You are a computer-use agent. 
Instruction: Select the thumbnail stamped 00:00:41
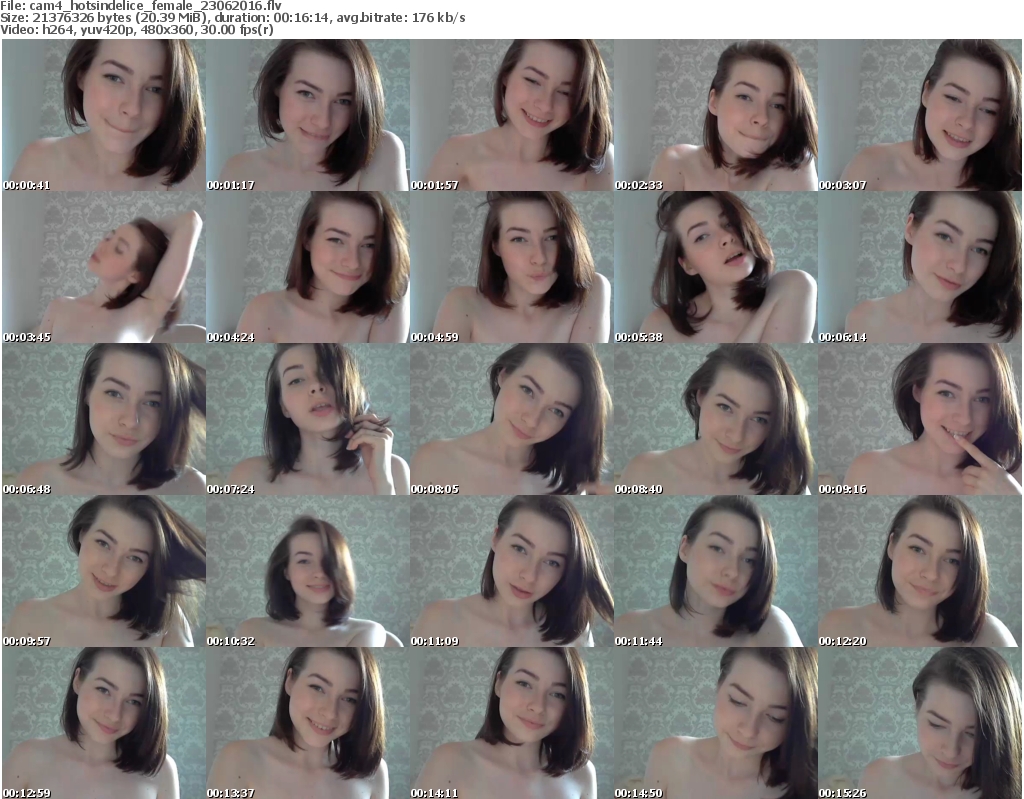pyautogui.click(x=104, y=115)
